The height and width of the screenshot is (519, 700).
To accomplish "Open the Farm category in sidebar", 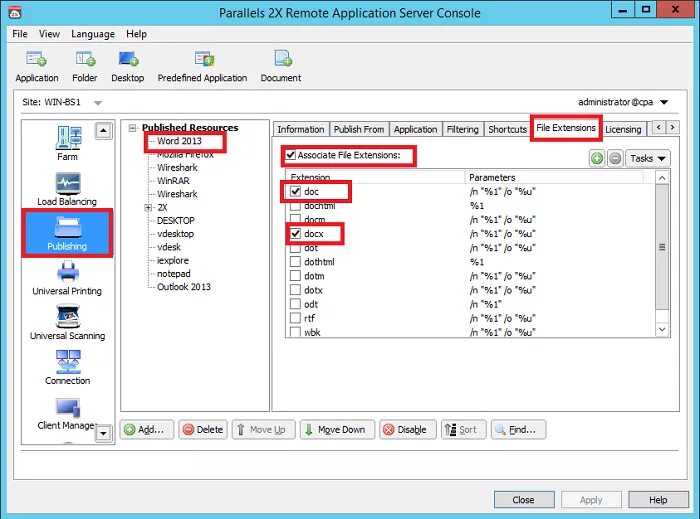I will pos(67,143).
